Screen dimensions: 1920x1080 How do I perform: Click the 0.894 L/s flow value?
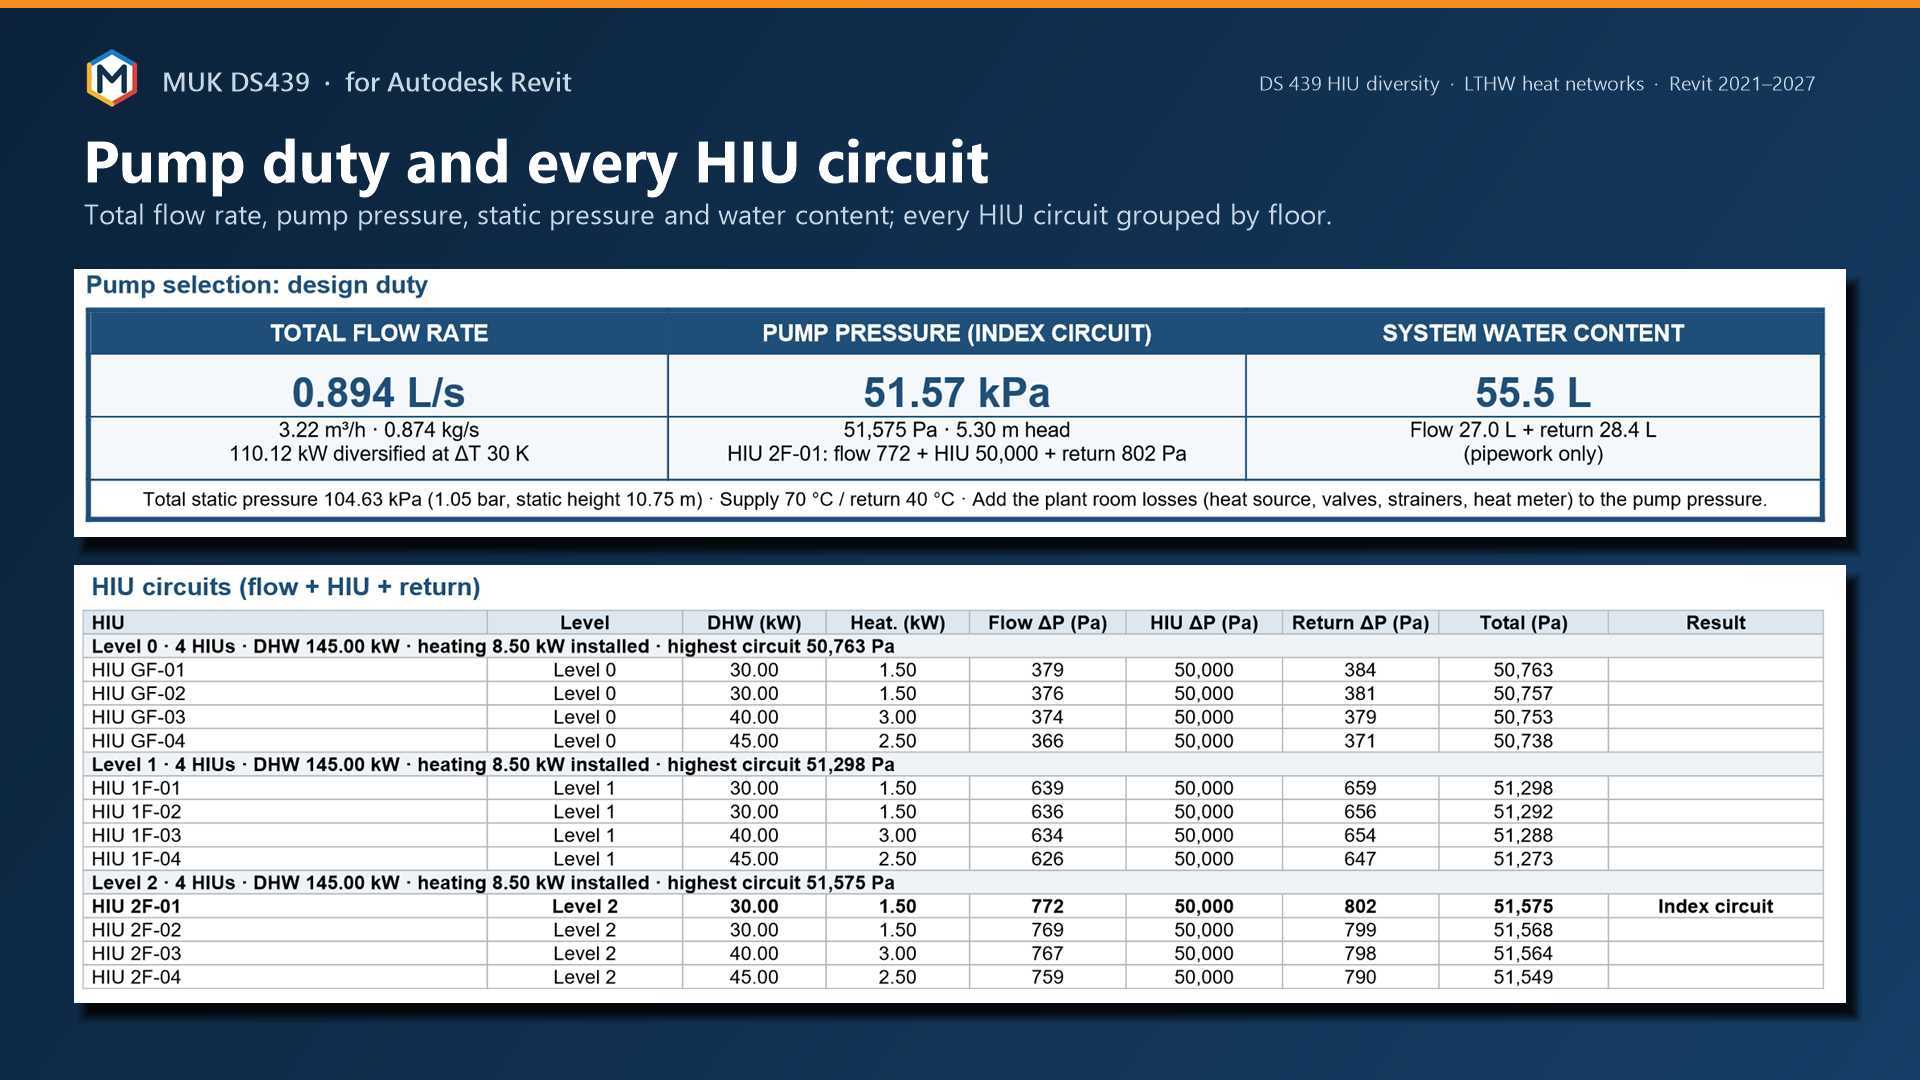[x=378, y=392]
